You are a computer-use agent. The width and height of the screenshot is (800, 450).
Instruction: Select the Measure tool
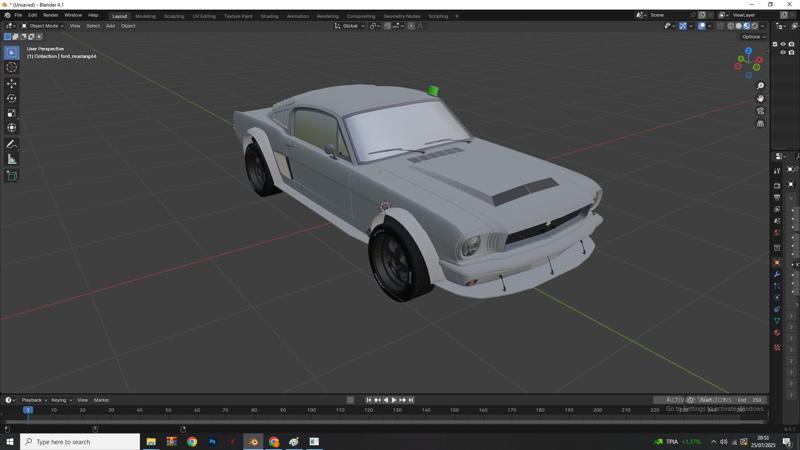(12, 160)
